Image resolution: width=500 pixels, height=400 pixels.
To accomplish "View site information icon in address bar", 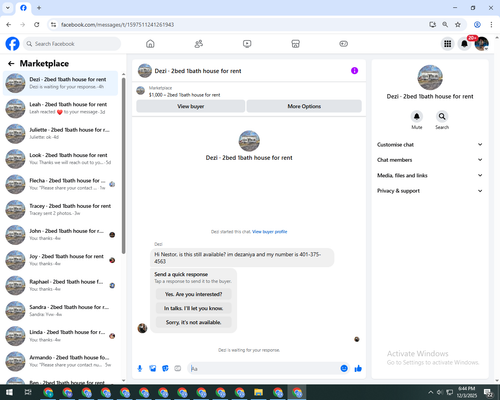I will point(53,24).
